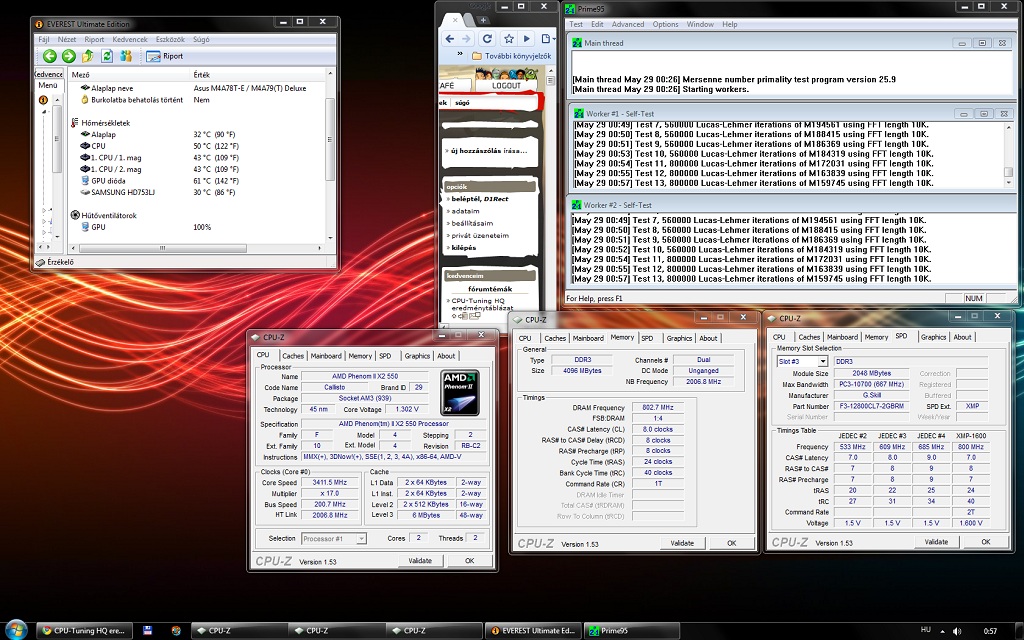Click the EVEREST horizontal scrollbar thumb
This screenshot has width=1024, height=640.
(x=162, y=248)
